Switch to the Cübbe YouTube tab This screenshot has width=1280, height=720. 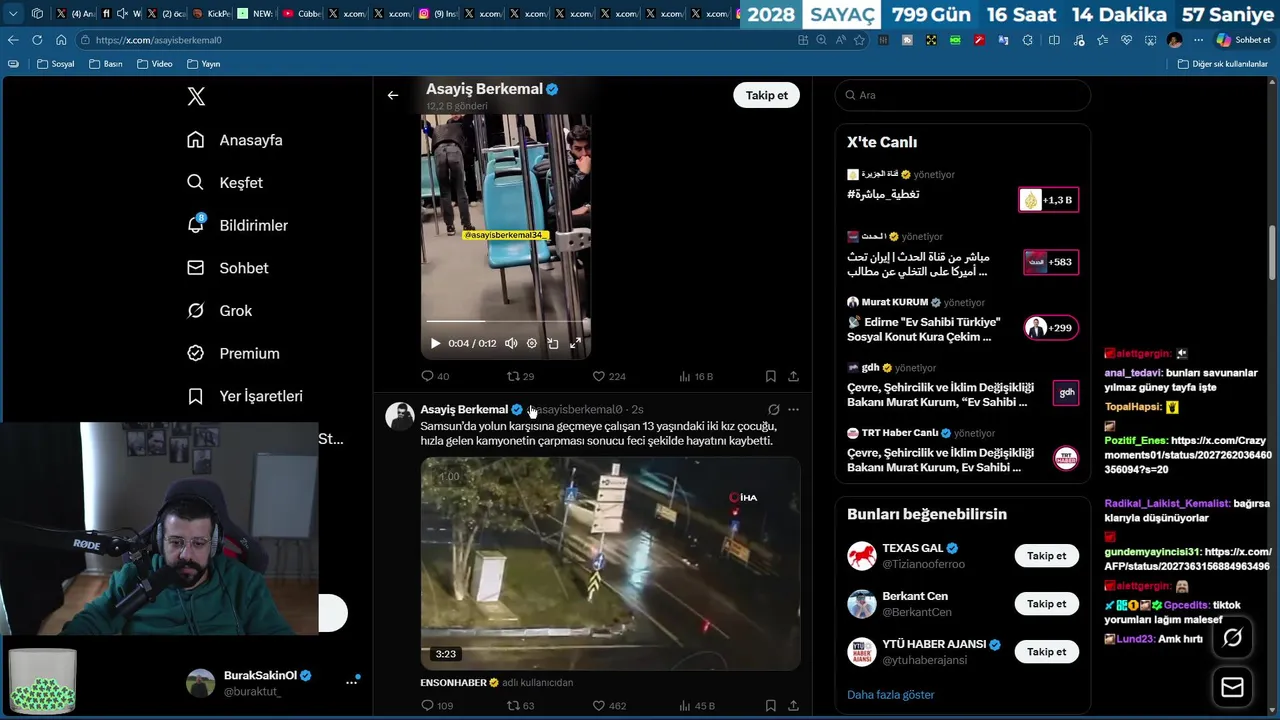pos(301,14)
